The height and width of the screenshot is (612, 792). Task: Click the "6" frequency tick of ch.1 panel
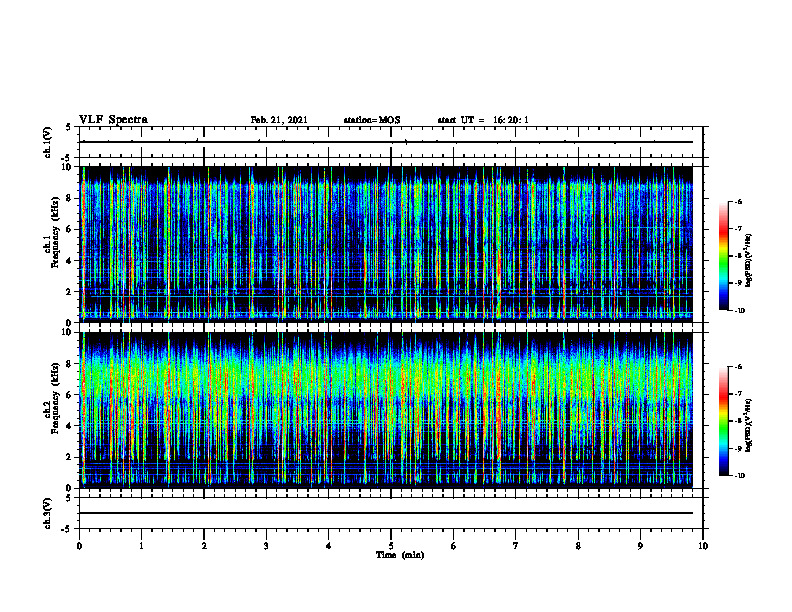click(x=70, y=229)
